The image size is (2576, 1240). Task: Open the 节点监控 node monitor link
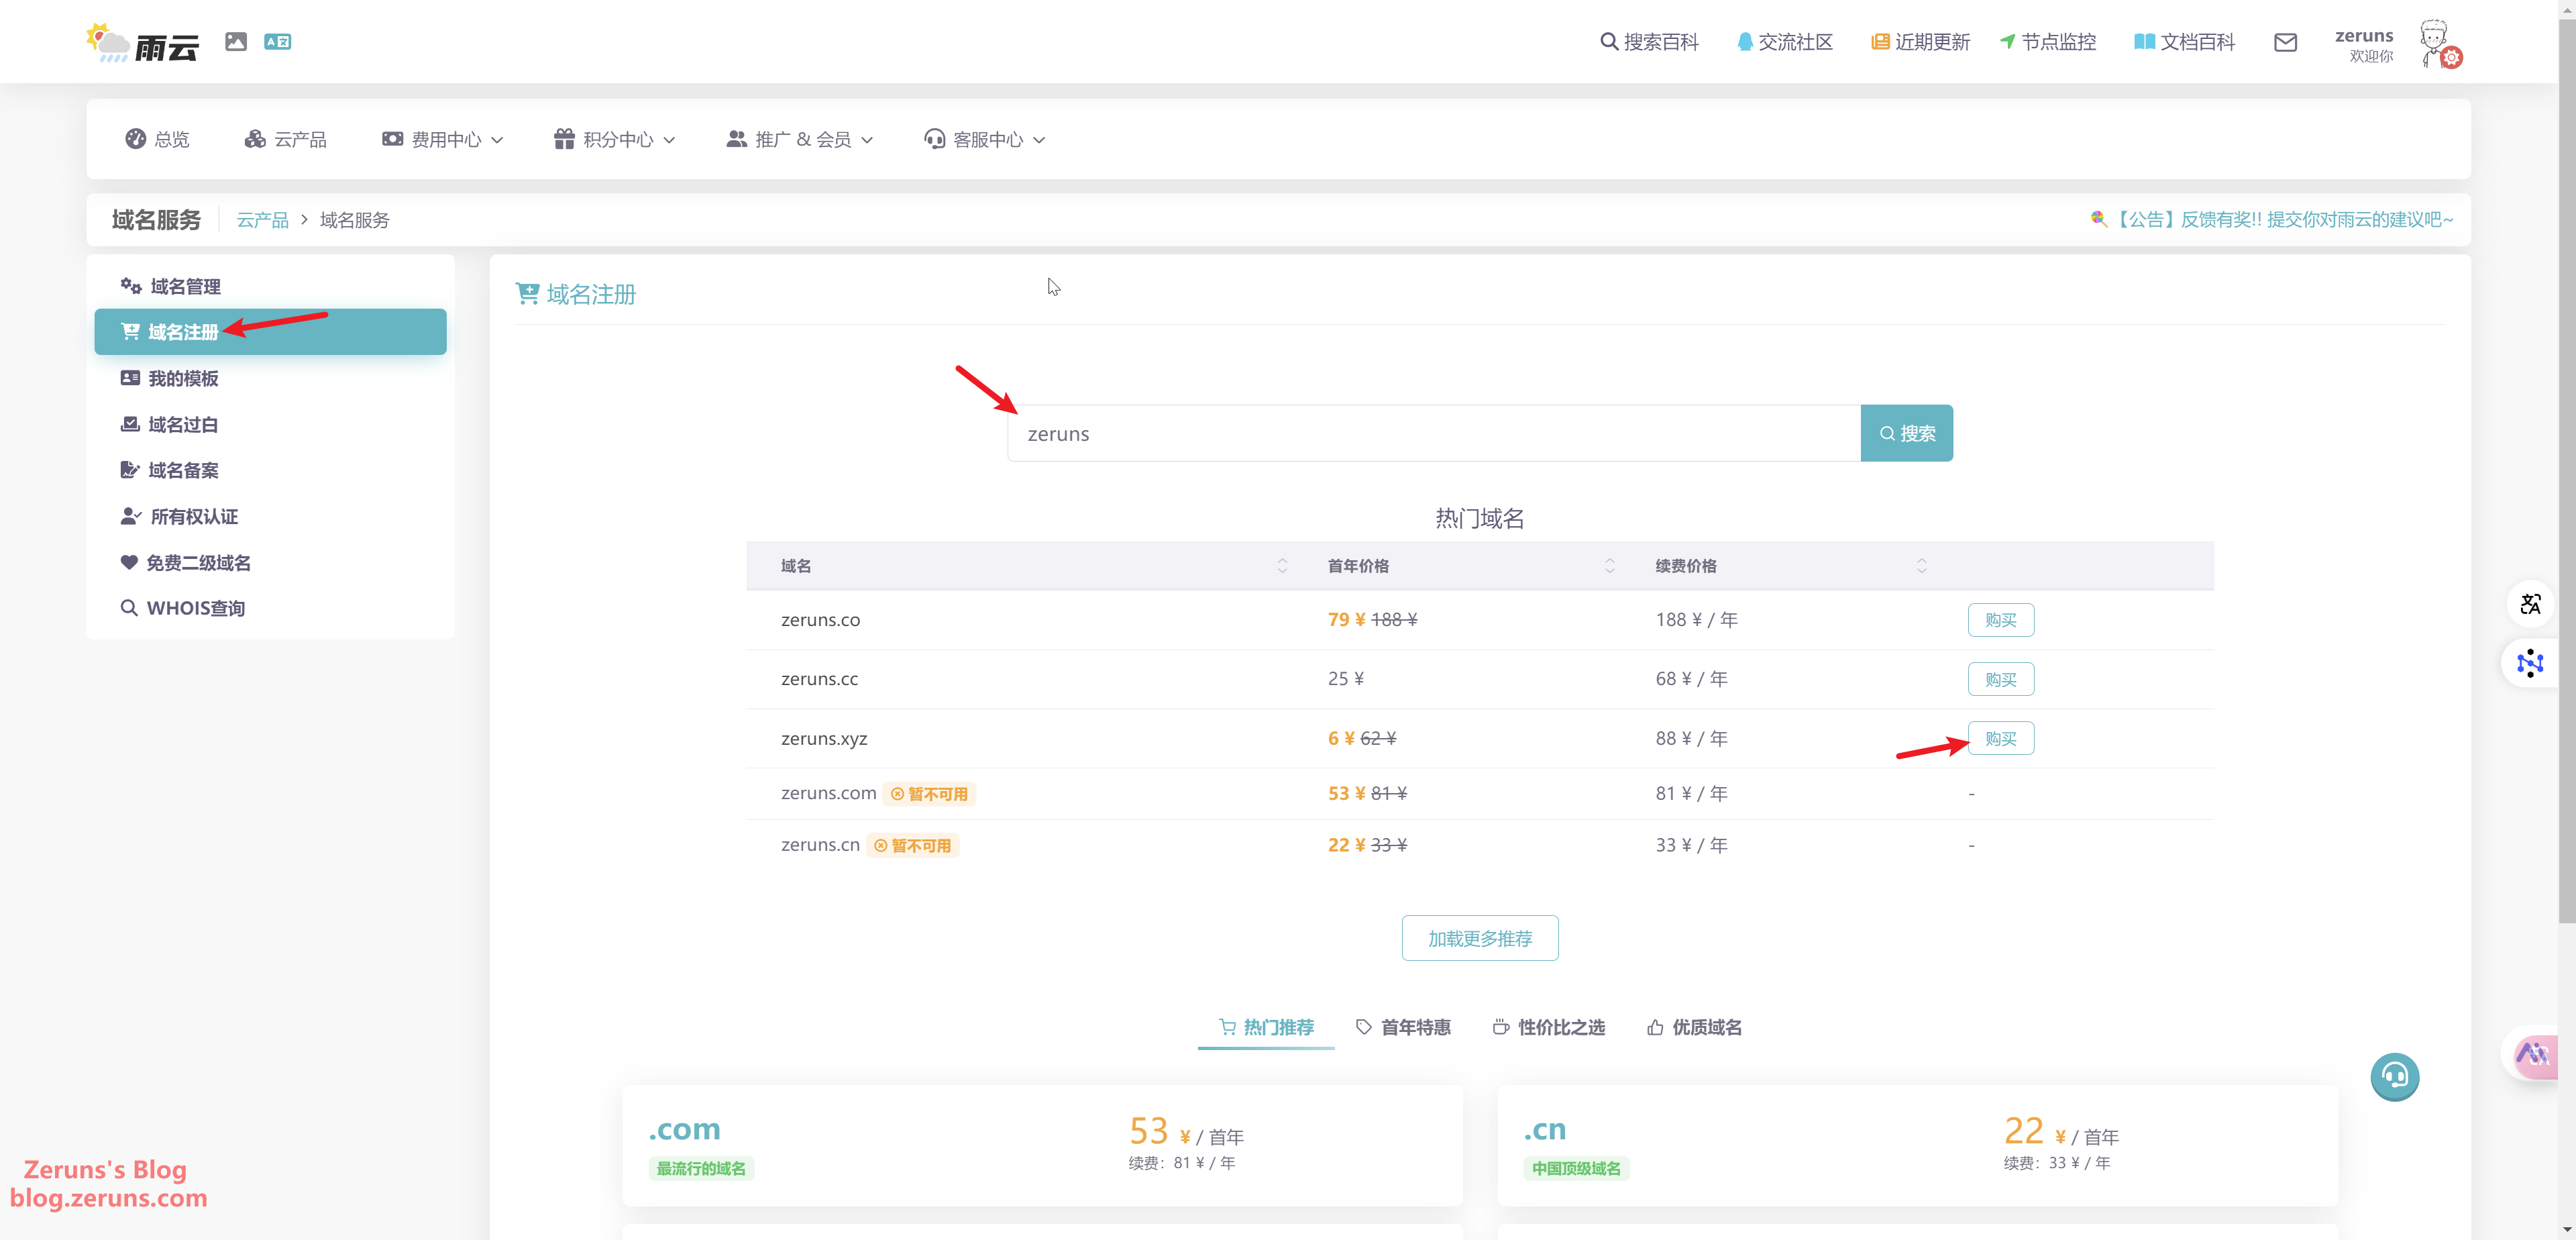[x=2047, y=42]
